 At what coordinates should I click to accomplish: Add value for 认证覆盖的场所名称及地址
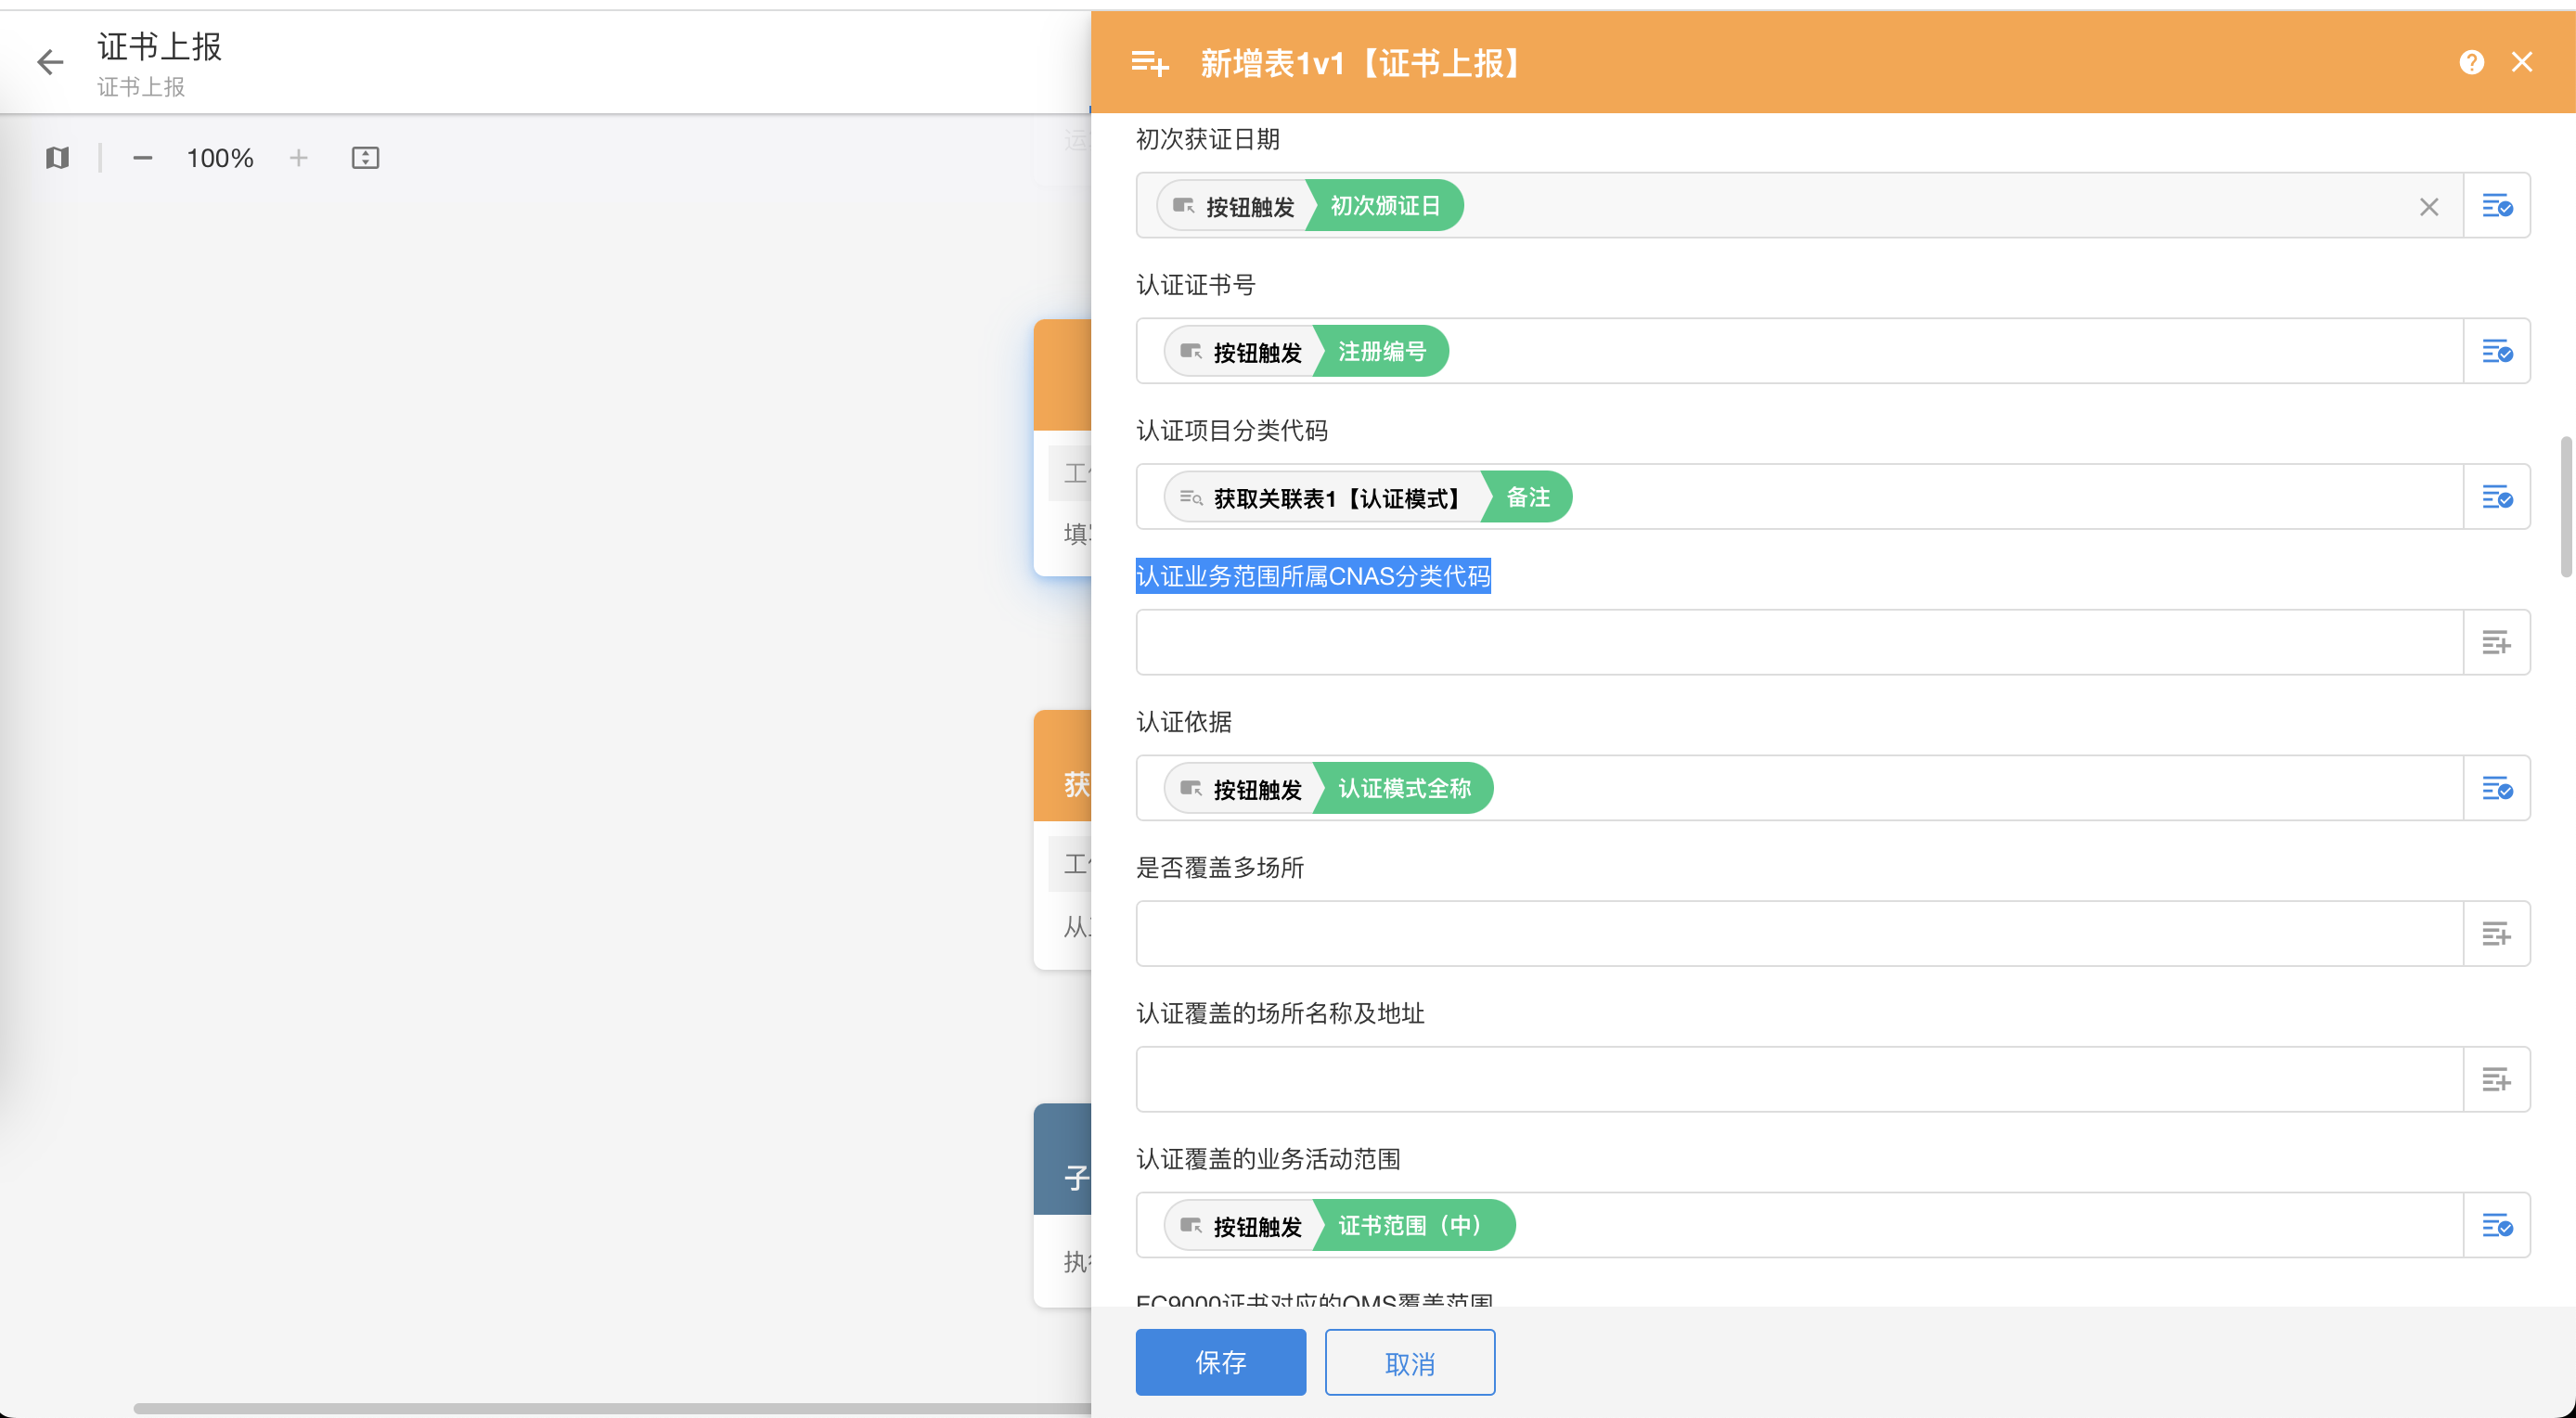coord(2496,1080)
